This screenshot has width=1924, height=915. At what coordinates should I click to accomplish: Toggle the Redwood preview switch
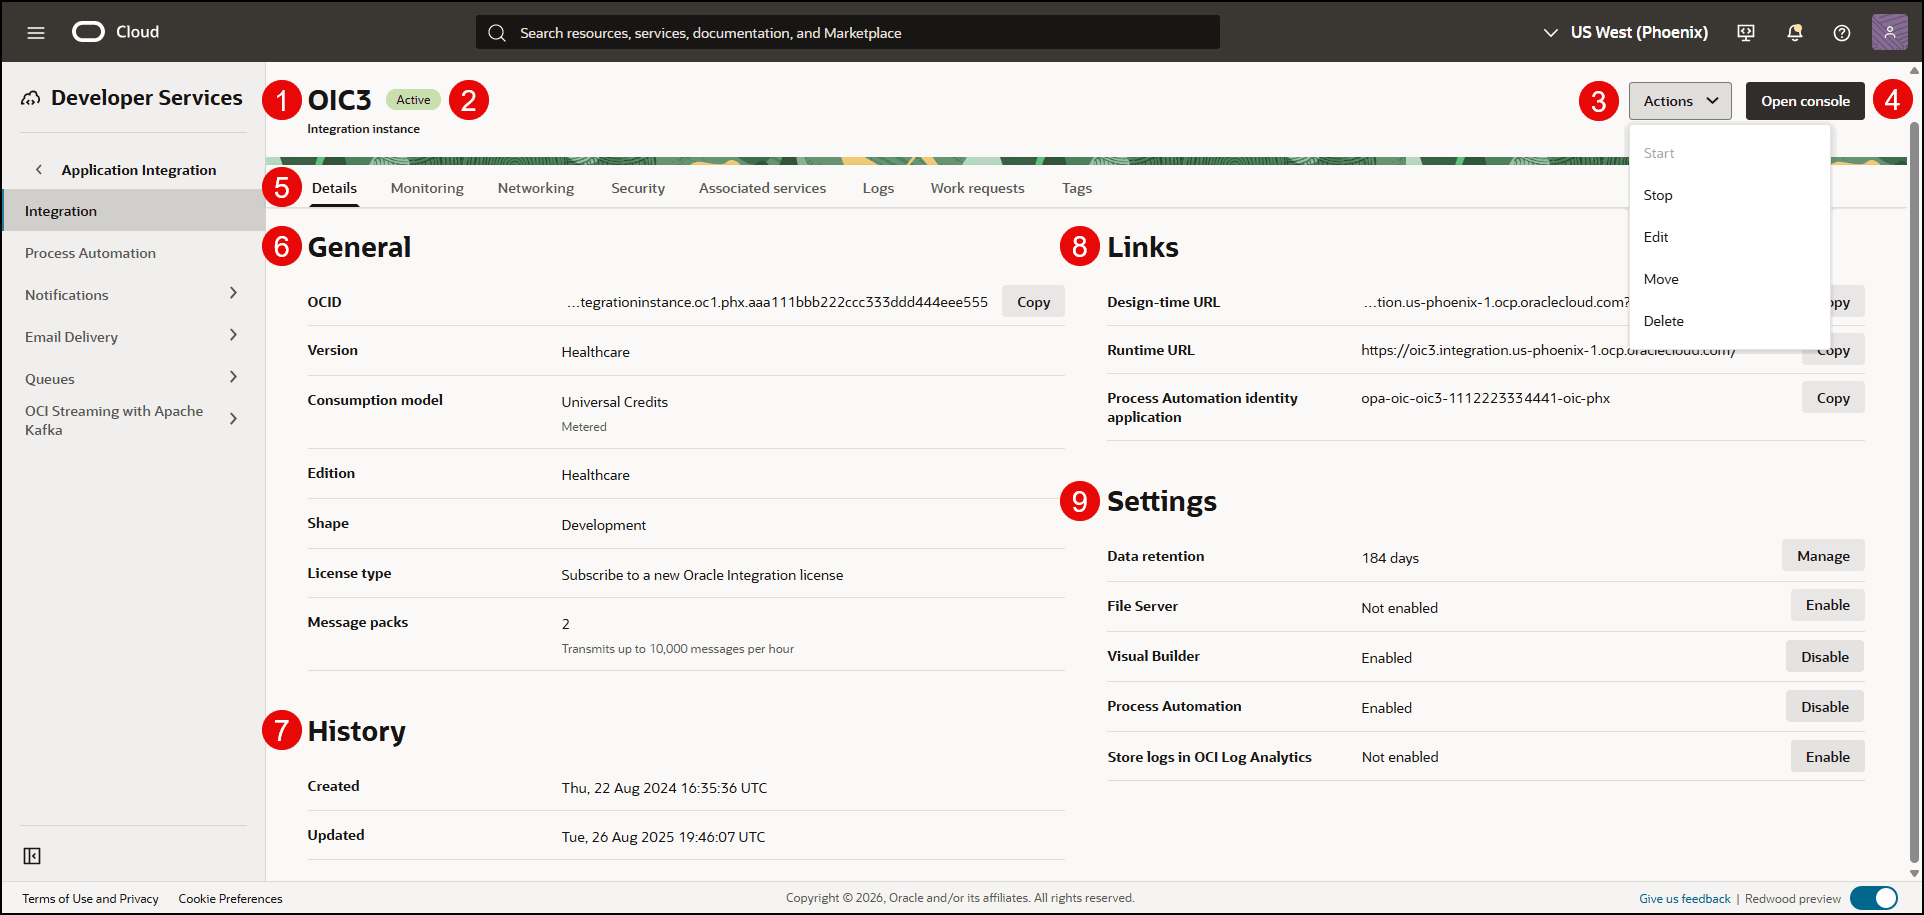1874,898
